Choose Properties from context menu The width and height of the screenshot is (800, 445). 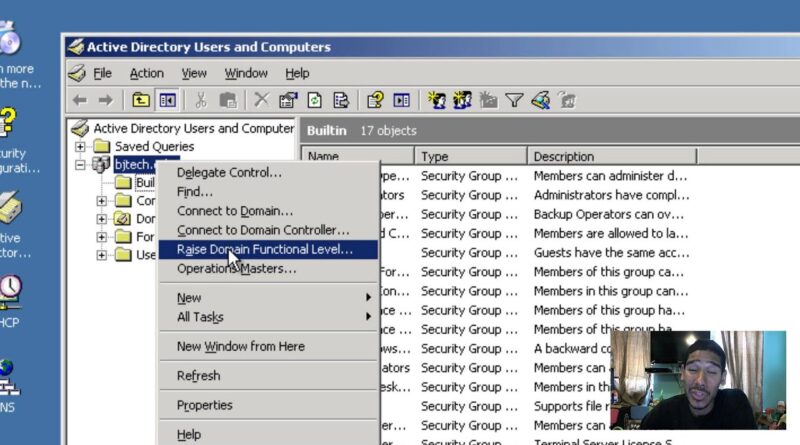268,405
